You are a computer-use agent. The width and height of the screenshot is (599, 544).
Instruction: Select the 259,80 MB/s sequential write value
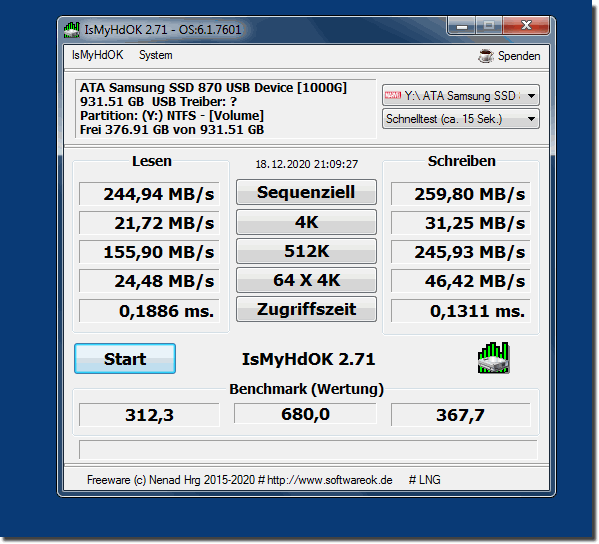click(461, 194)
